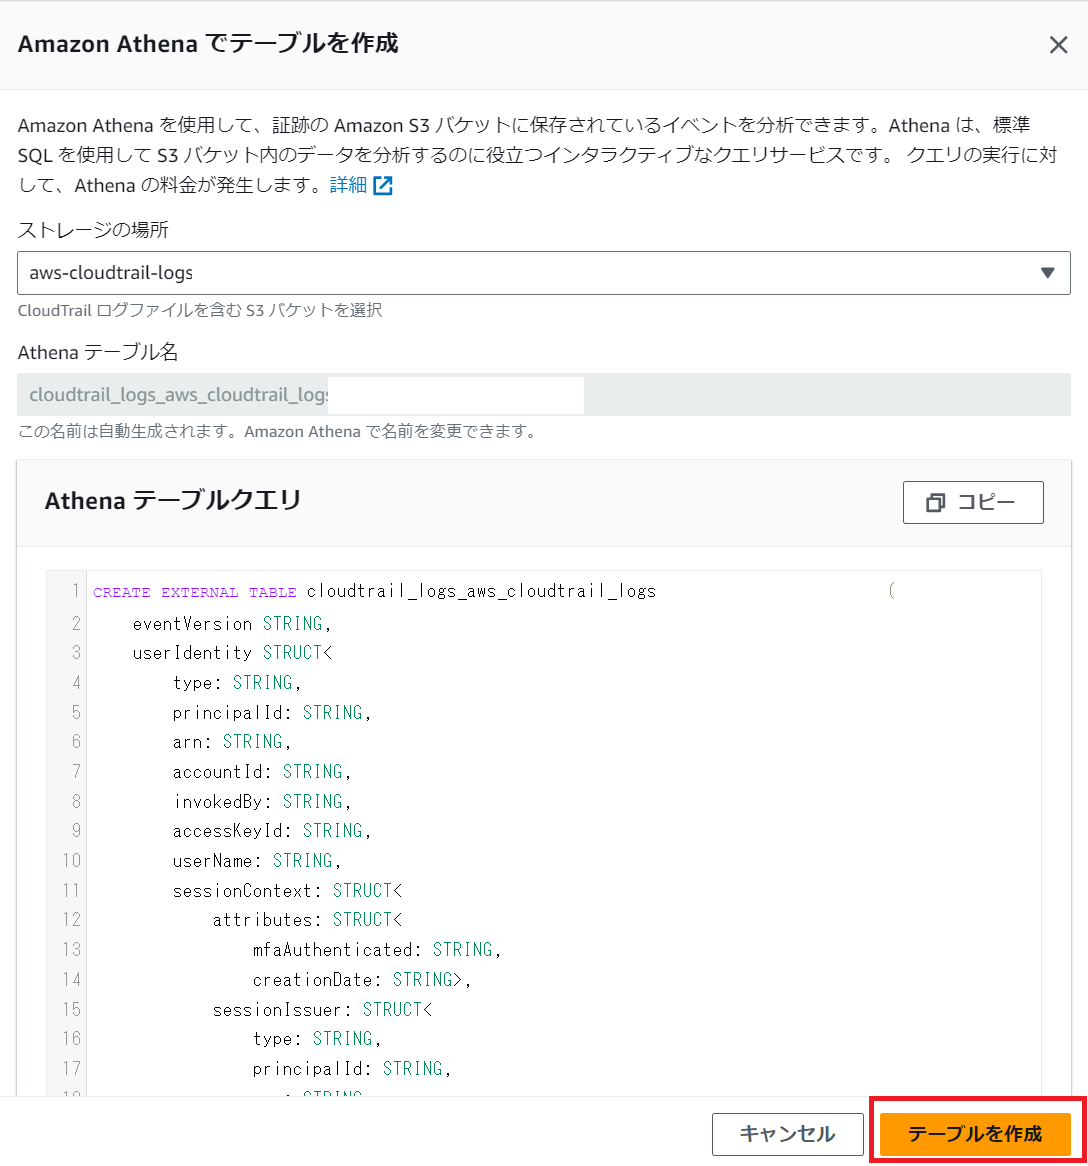
Task: Click the Athena テーブルクエリ heading
Action: coord(173,501)
